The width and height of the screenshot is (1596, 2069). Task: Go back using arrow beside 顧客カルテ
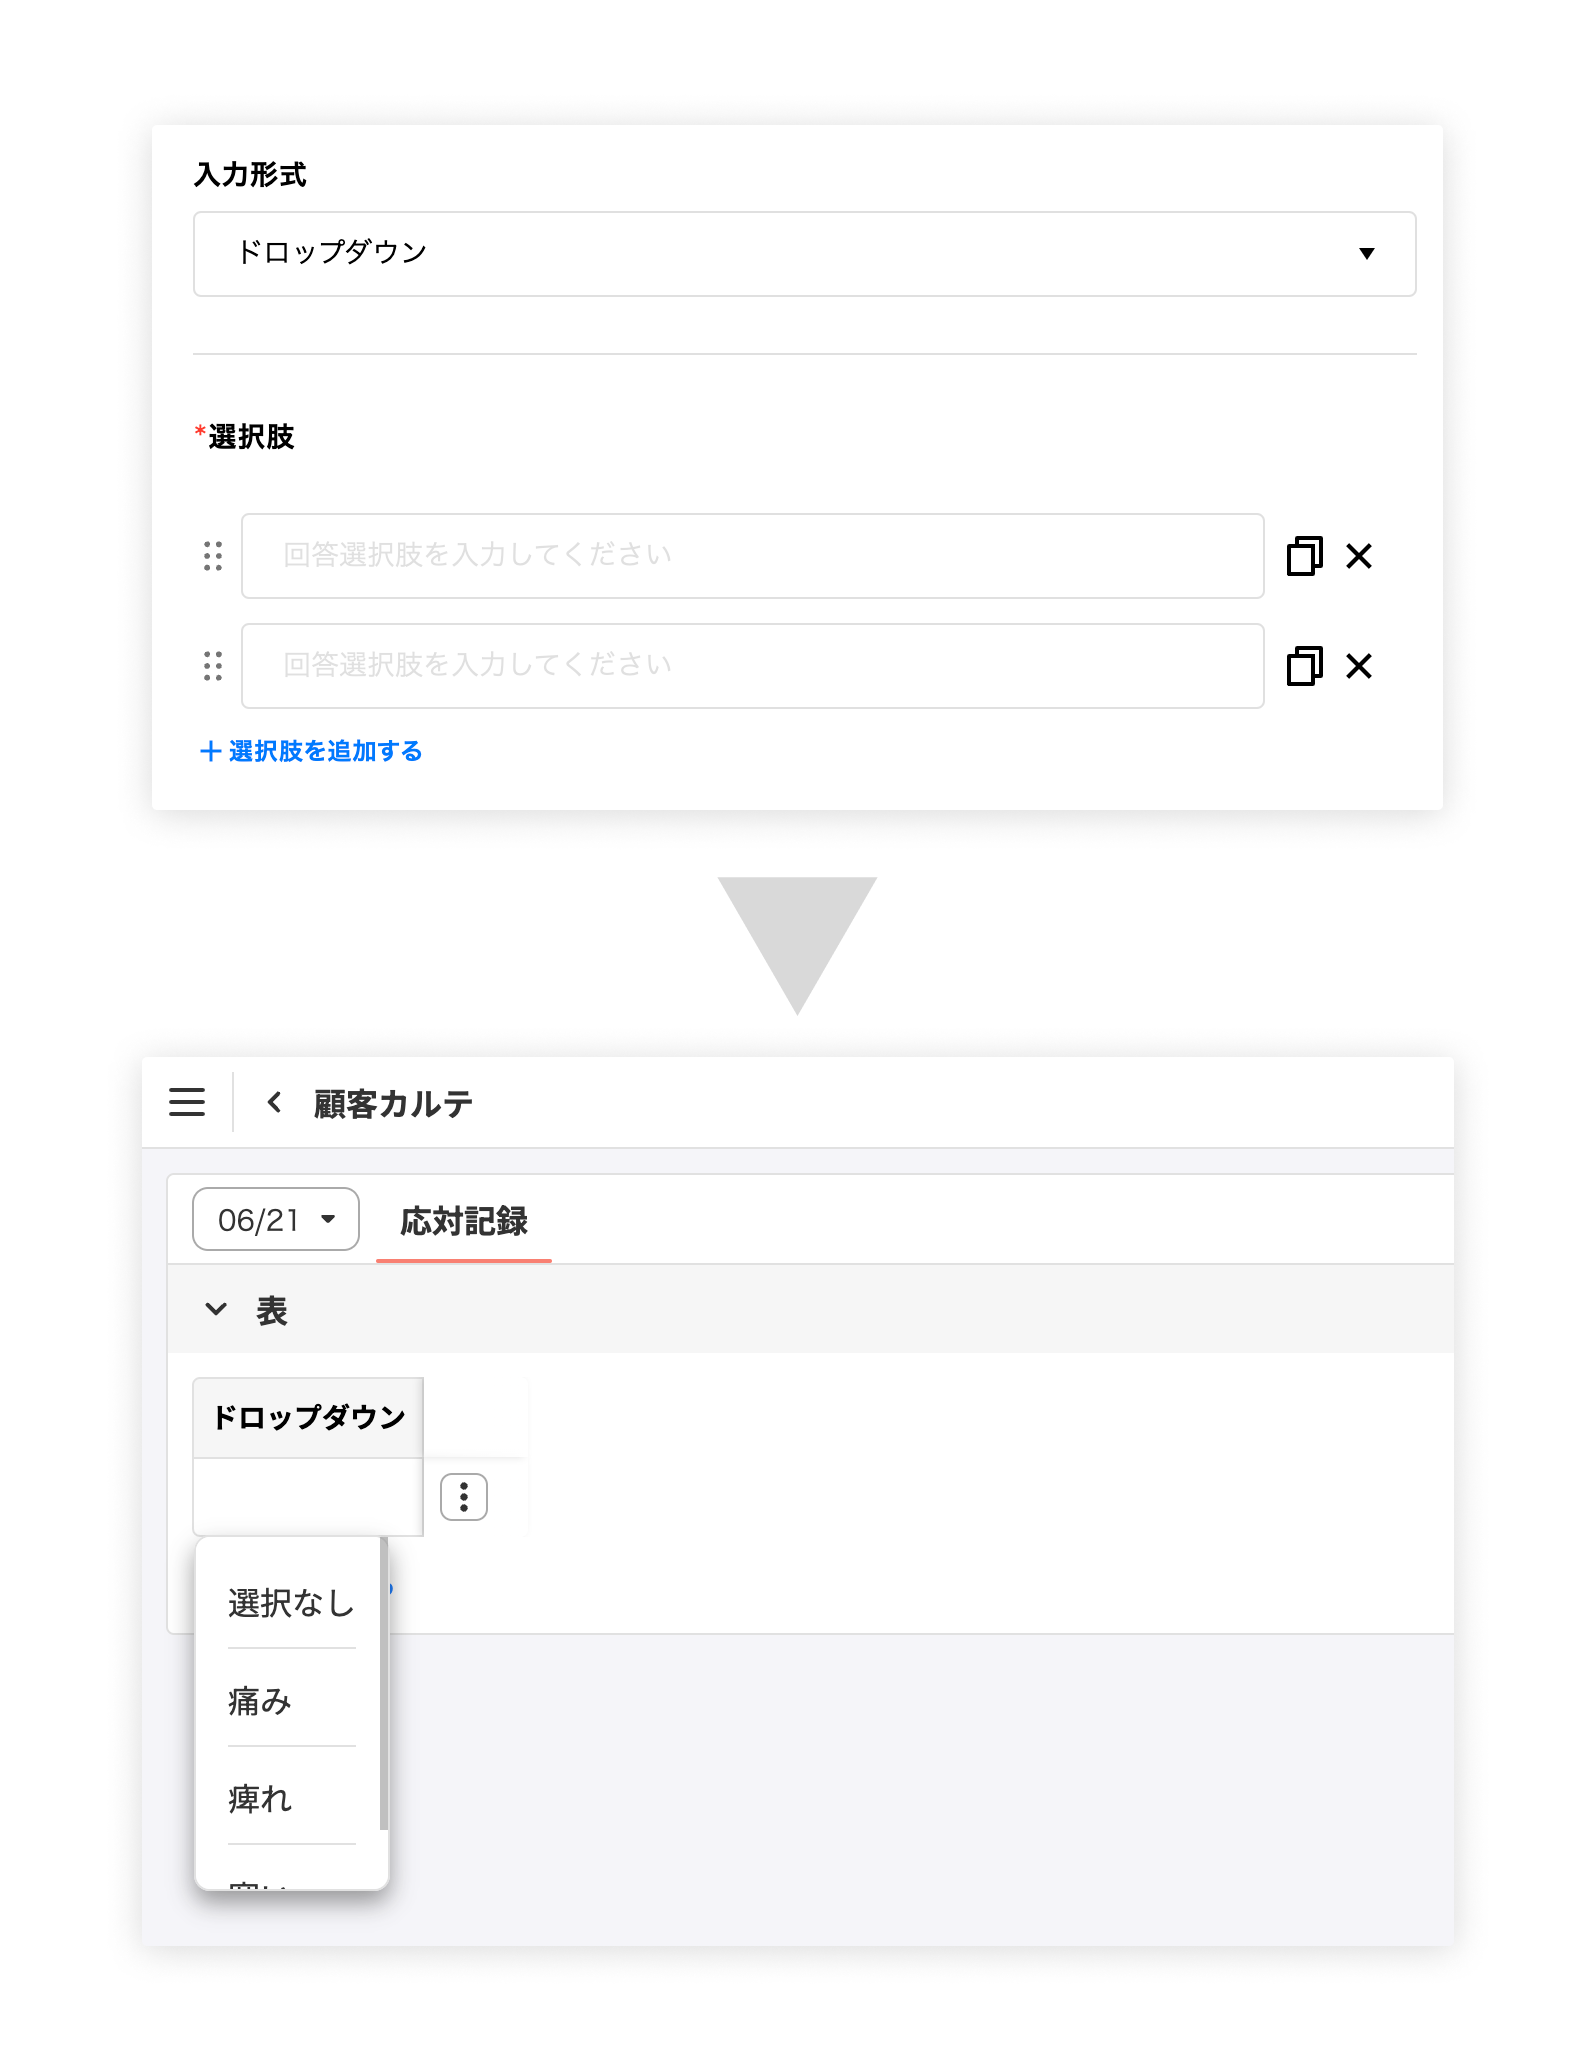tap(274, 1102)
